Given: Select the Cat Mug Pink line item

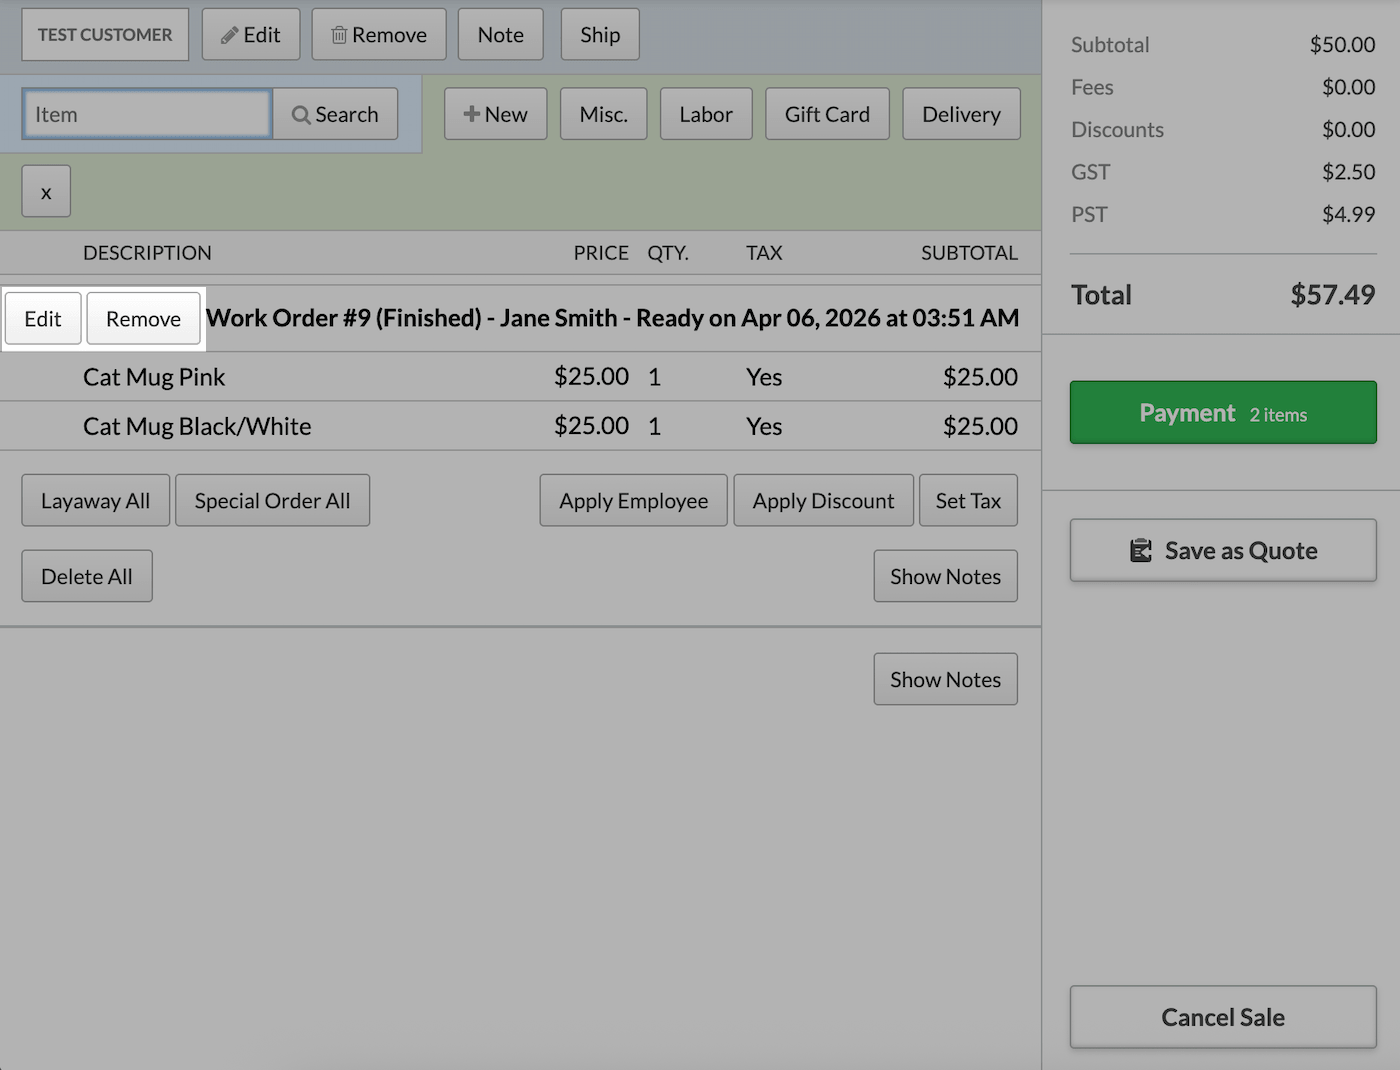Looking at the screenshot, I should 520,377.
